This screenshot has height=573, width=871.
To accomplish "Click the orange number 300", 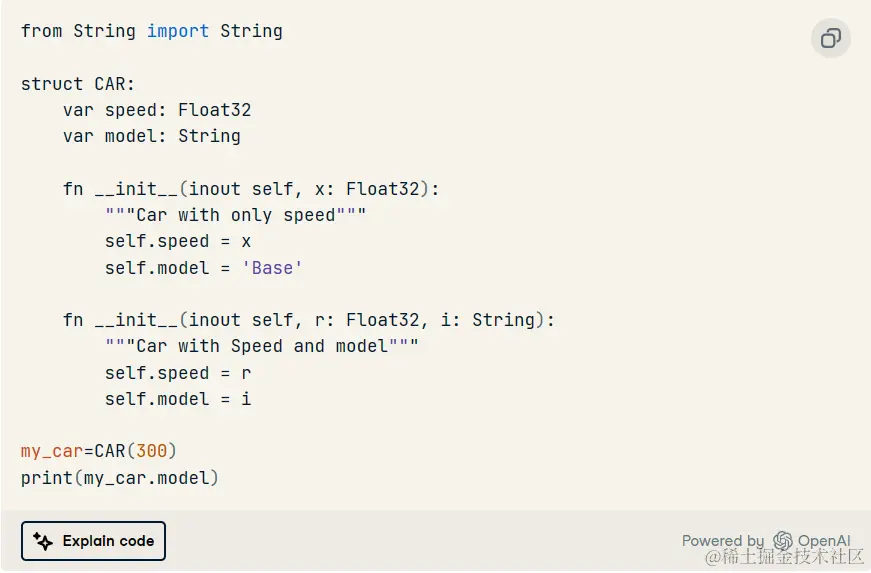I will pos(152,451).
